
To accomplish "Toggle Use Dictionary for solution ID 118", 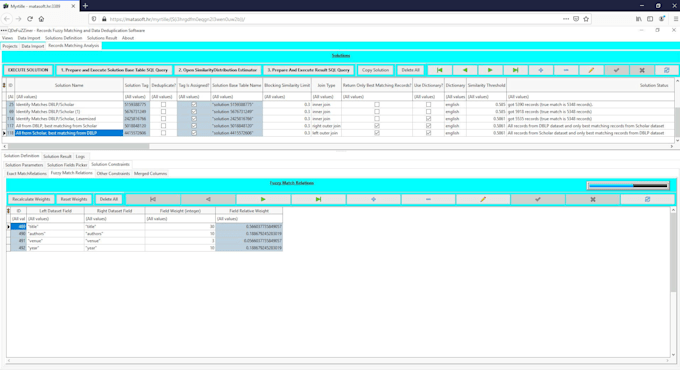I will tap(428, 133).
